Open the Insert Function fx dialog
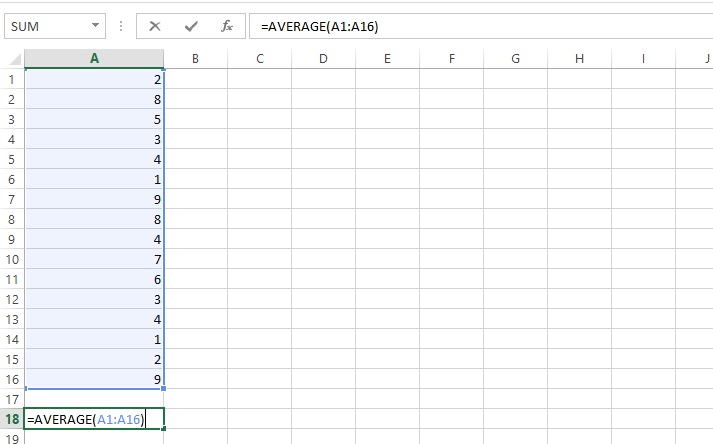 (x=227, y=26)
